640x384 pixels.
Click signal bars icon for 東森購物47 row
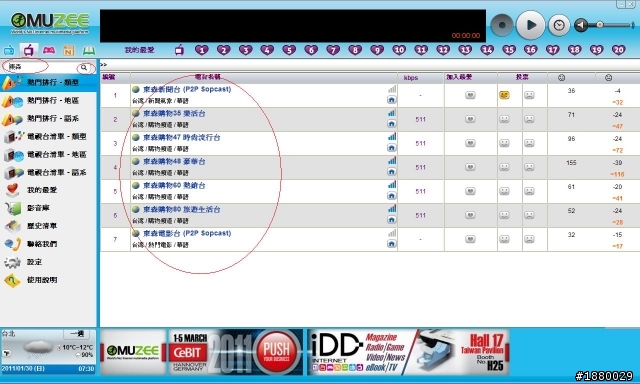pyautogui.click(x=392, y=137)
